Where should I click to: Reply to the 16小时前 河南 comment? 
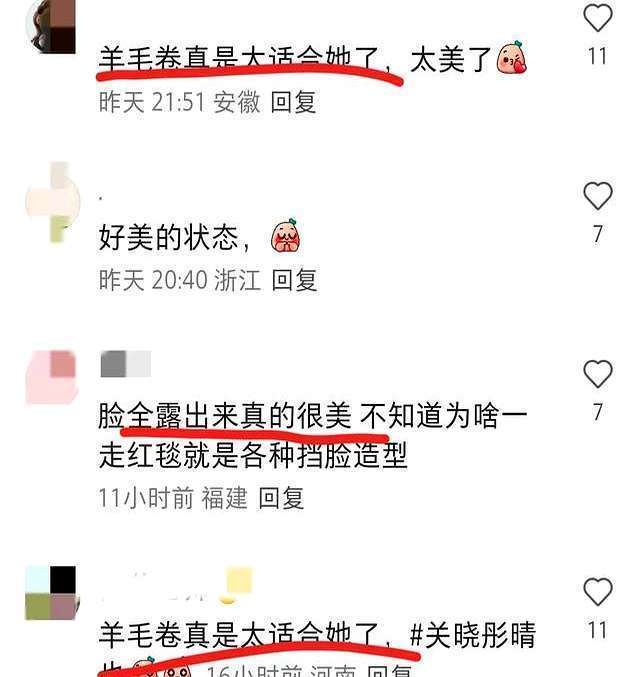coord(389,671)
